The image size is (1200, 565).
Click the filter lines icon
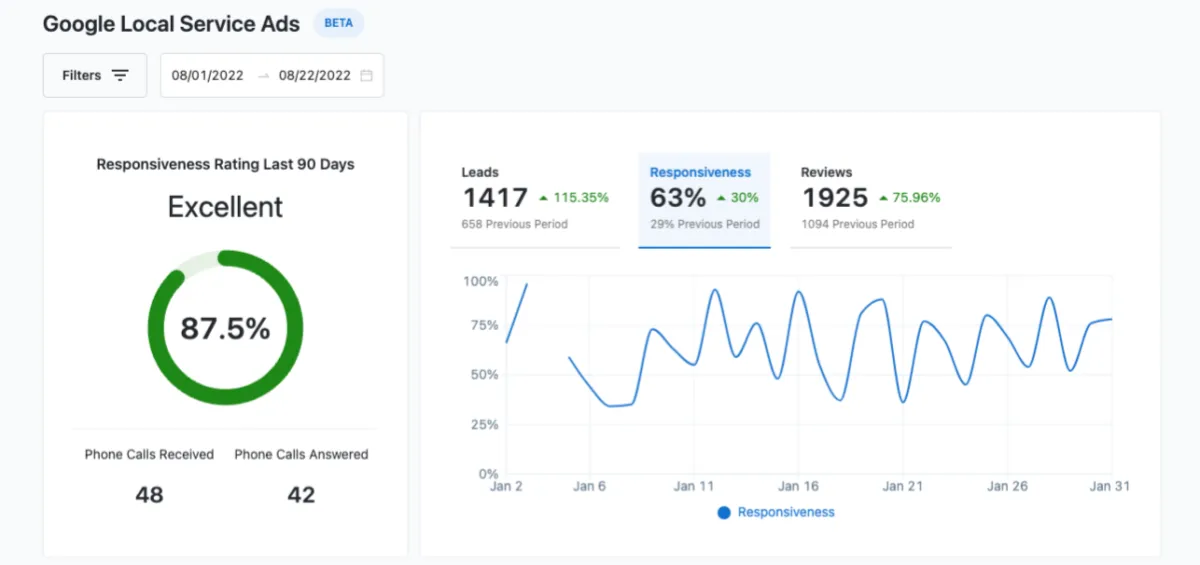coord(120,75)
